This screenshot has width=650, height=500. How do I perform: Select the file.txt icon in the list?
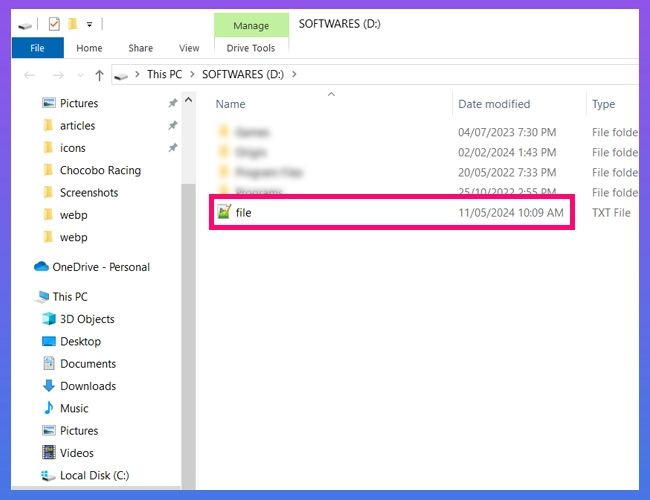pyautogui.click(x=224, y=212)
